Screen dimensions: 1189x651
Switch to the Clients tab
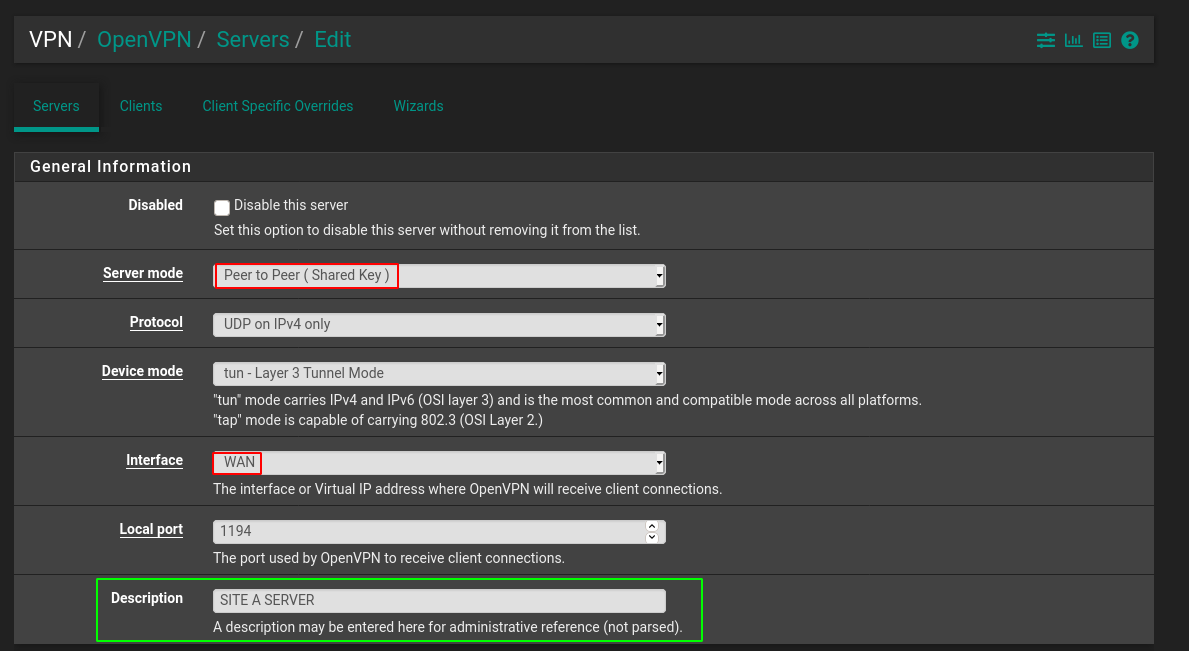(x=141, y=106)
